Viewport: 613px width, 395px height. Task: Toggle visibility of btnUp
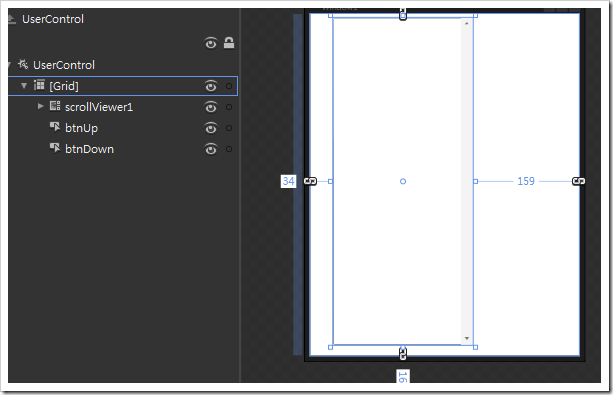[211, 128]
